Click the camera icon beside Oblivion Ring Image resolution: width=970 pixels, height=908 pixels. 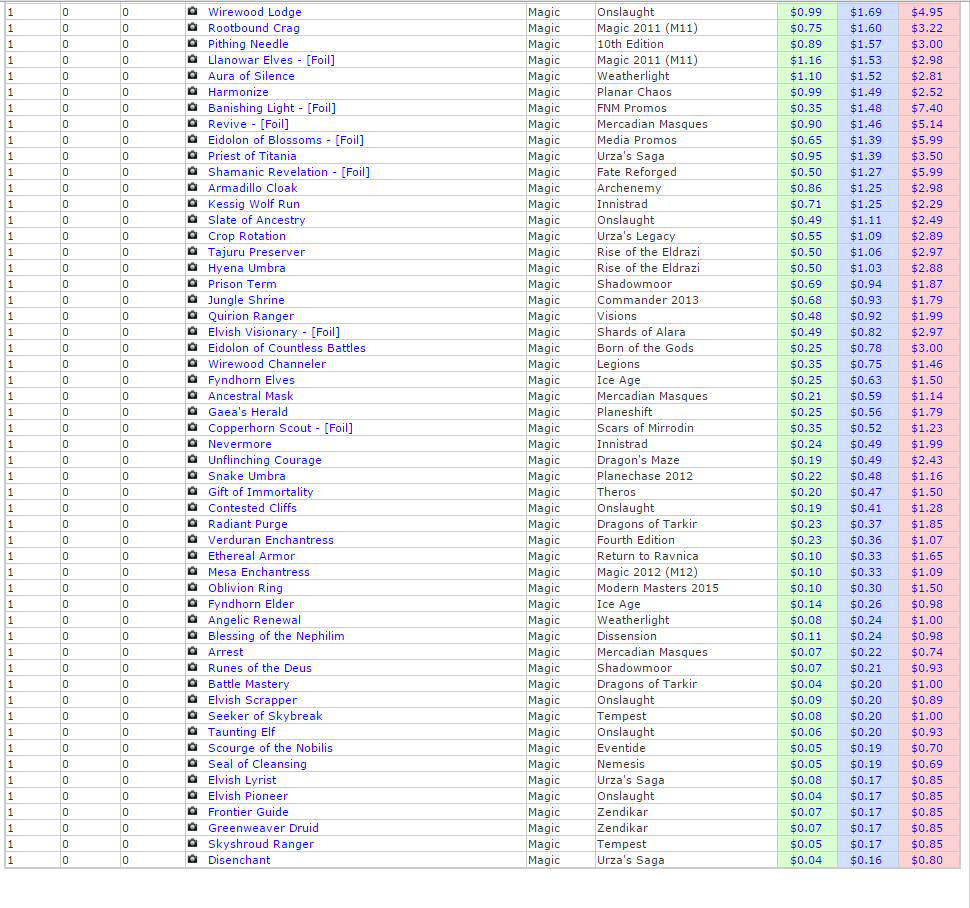(x=192, y=587)
